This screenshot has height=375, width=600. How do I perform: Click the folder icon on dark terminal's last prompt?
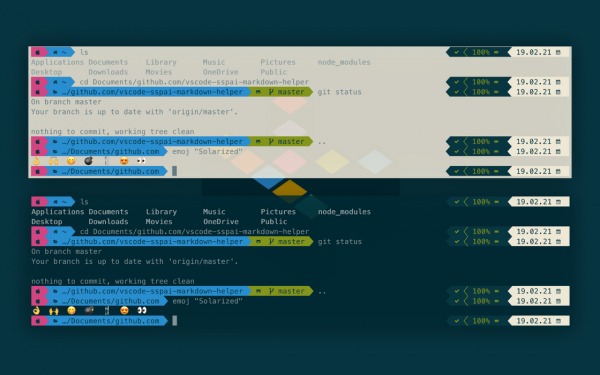click(x=56, y=321)
